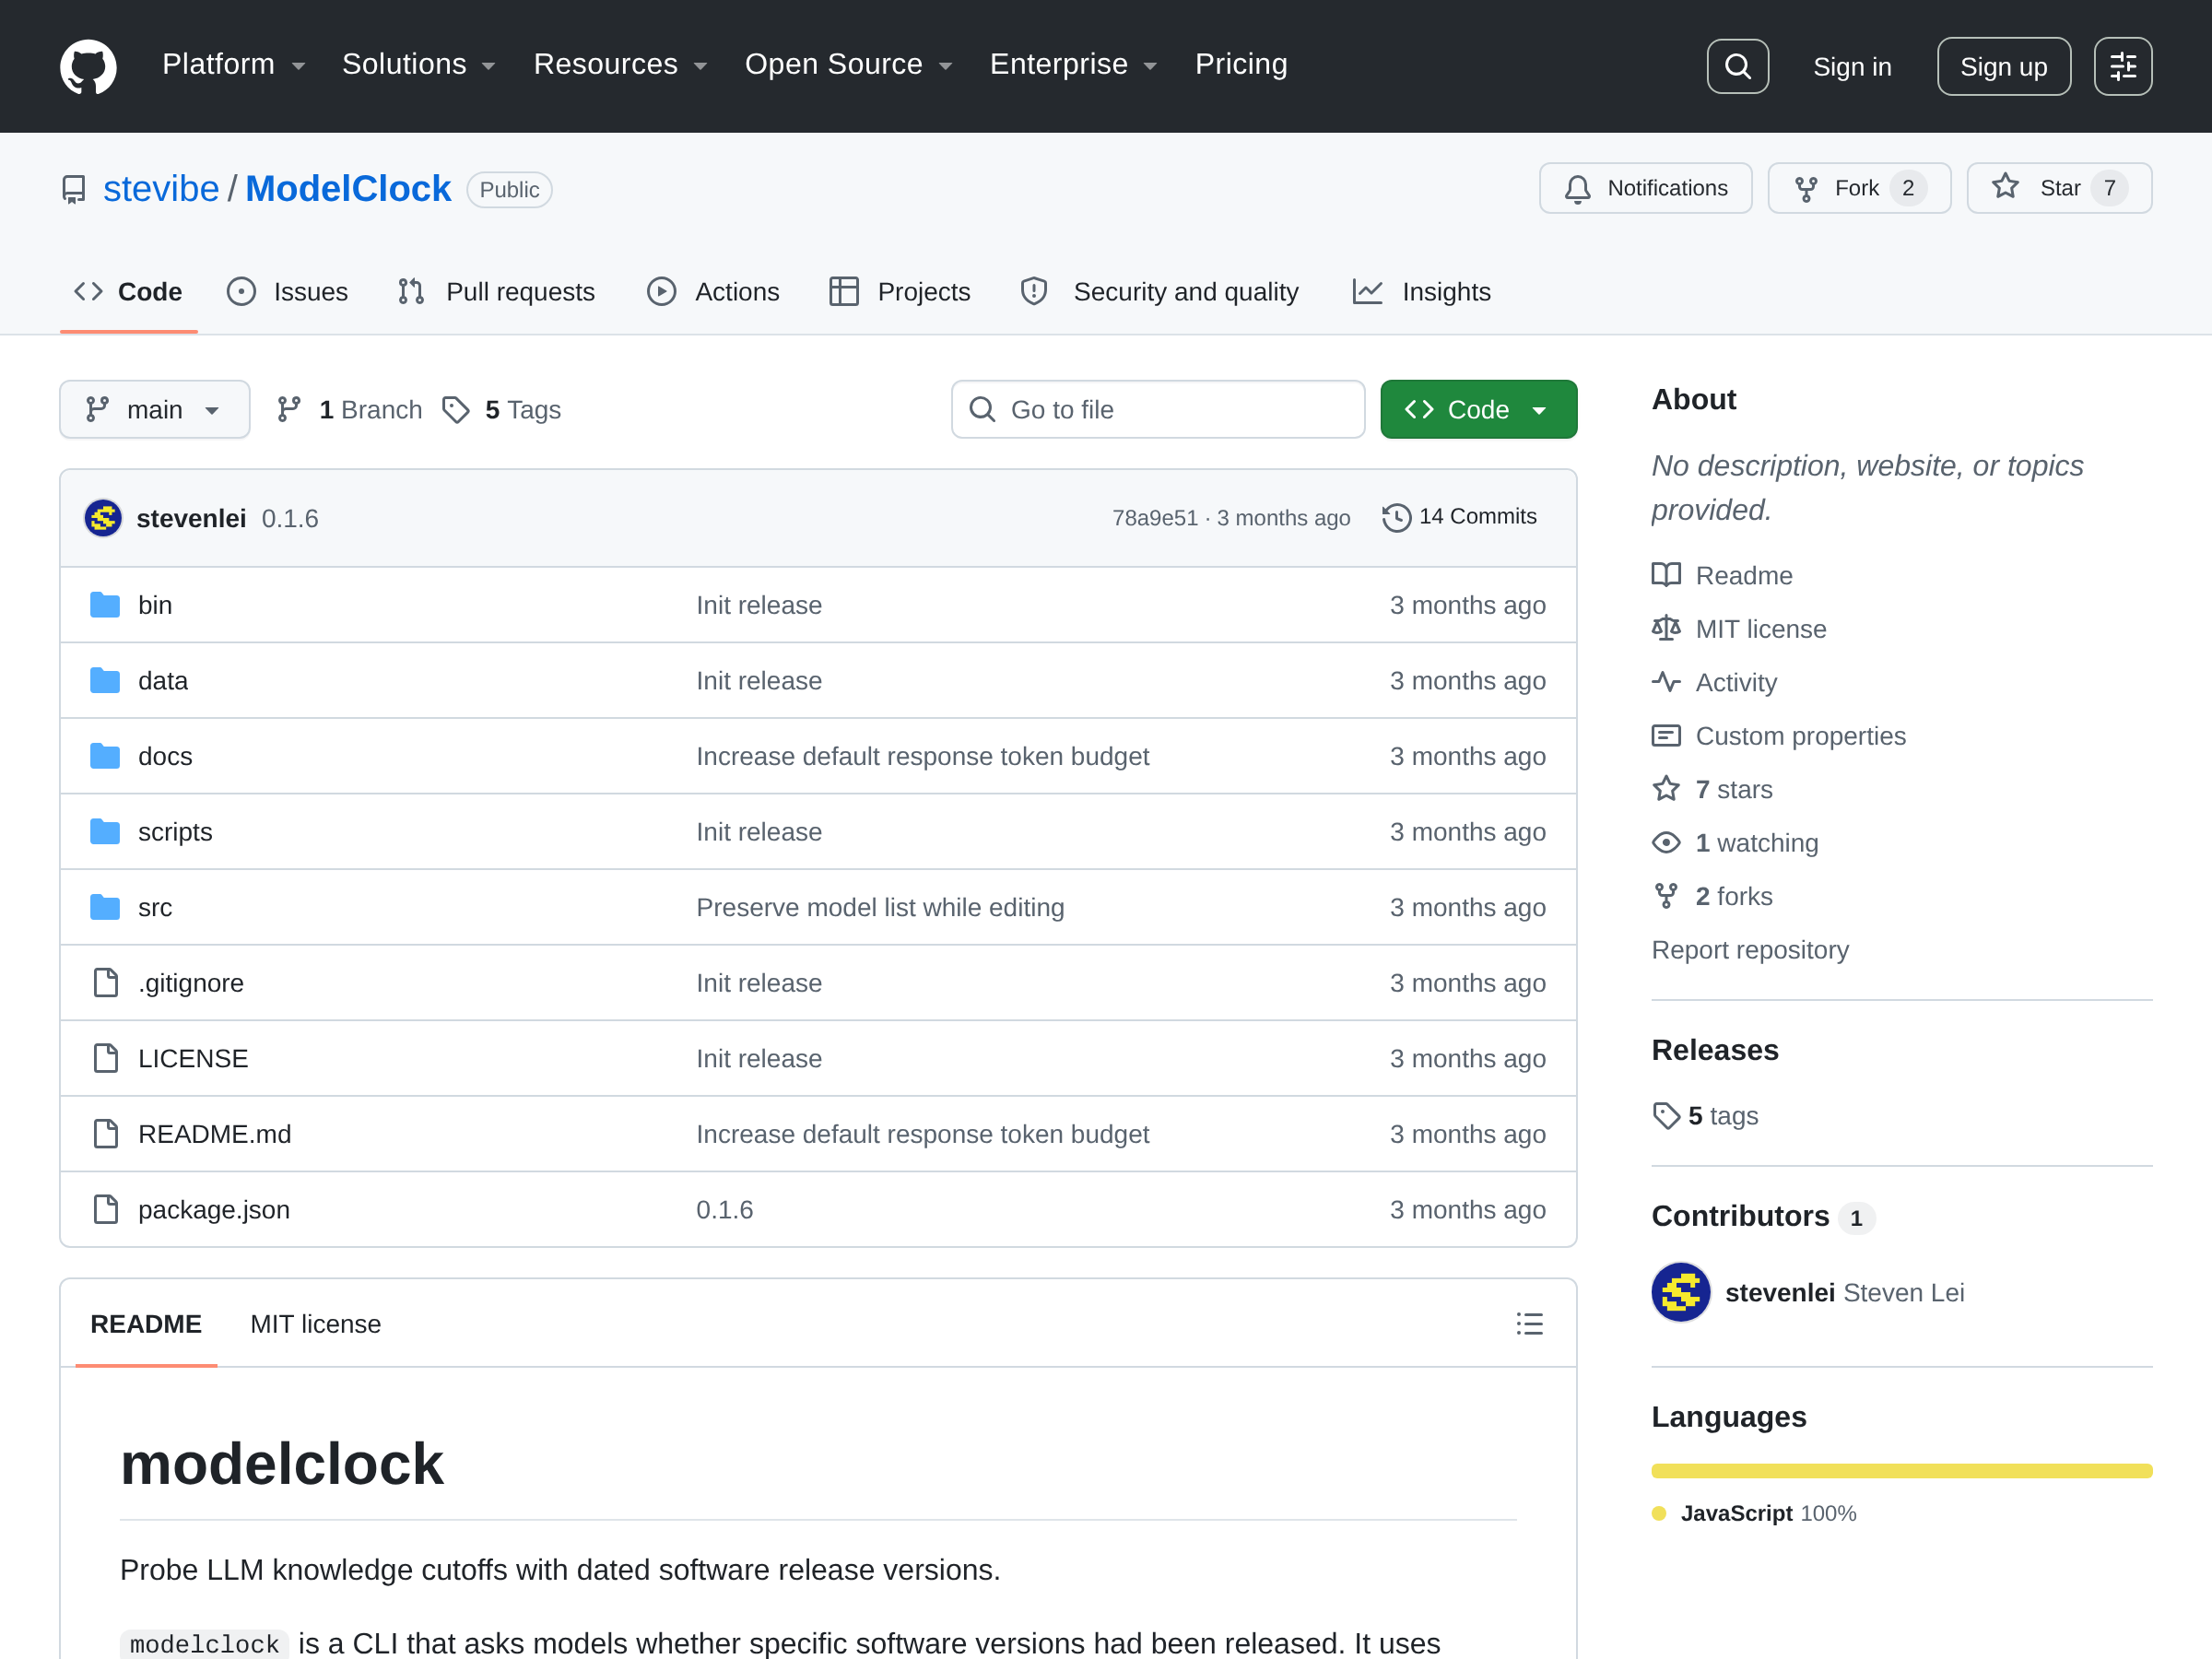Open the 5 tags link under Releases

click(x=1705, y=1116)
